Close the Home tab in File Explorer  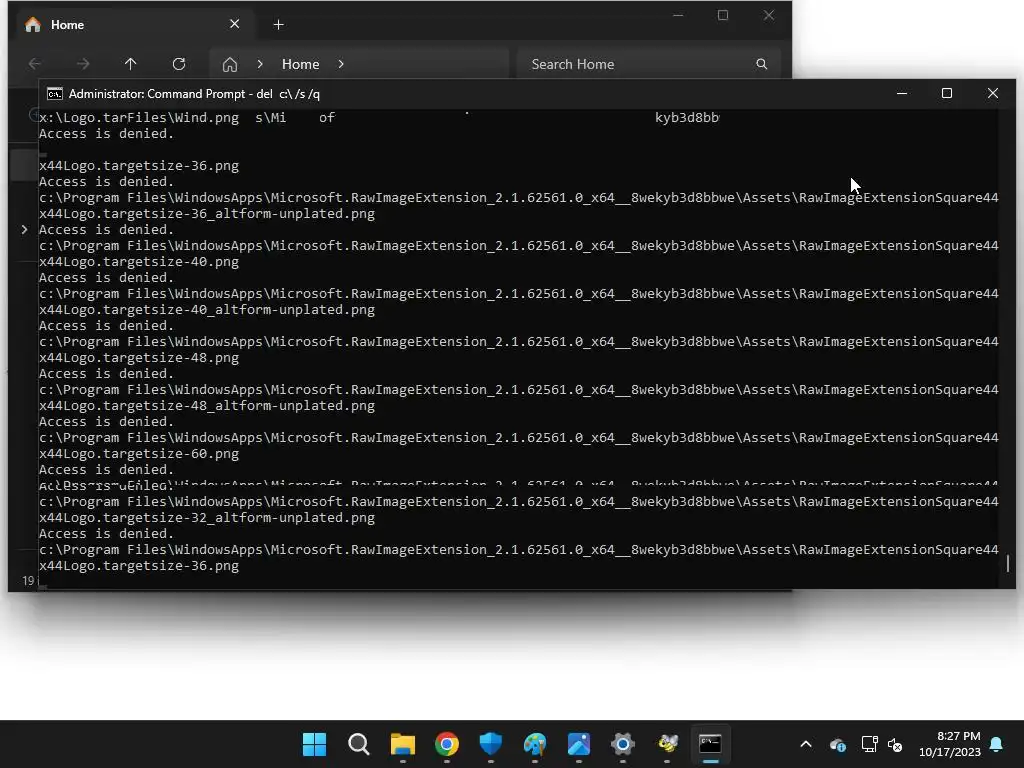coord(234,24)
